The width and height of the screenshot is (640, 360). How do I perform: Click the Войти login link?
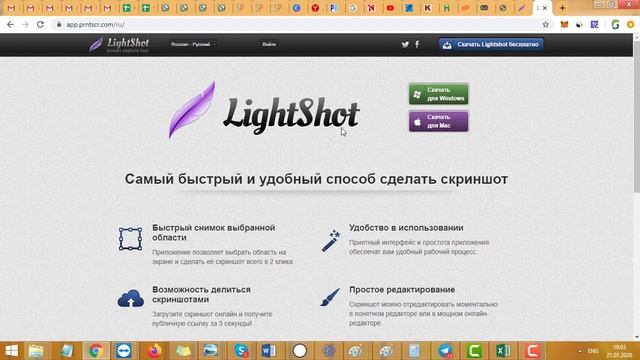pos(269,44)
